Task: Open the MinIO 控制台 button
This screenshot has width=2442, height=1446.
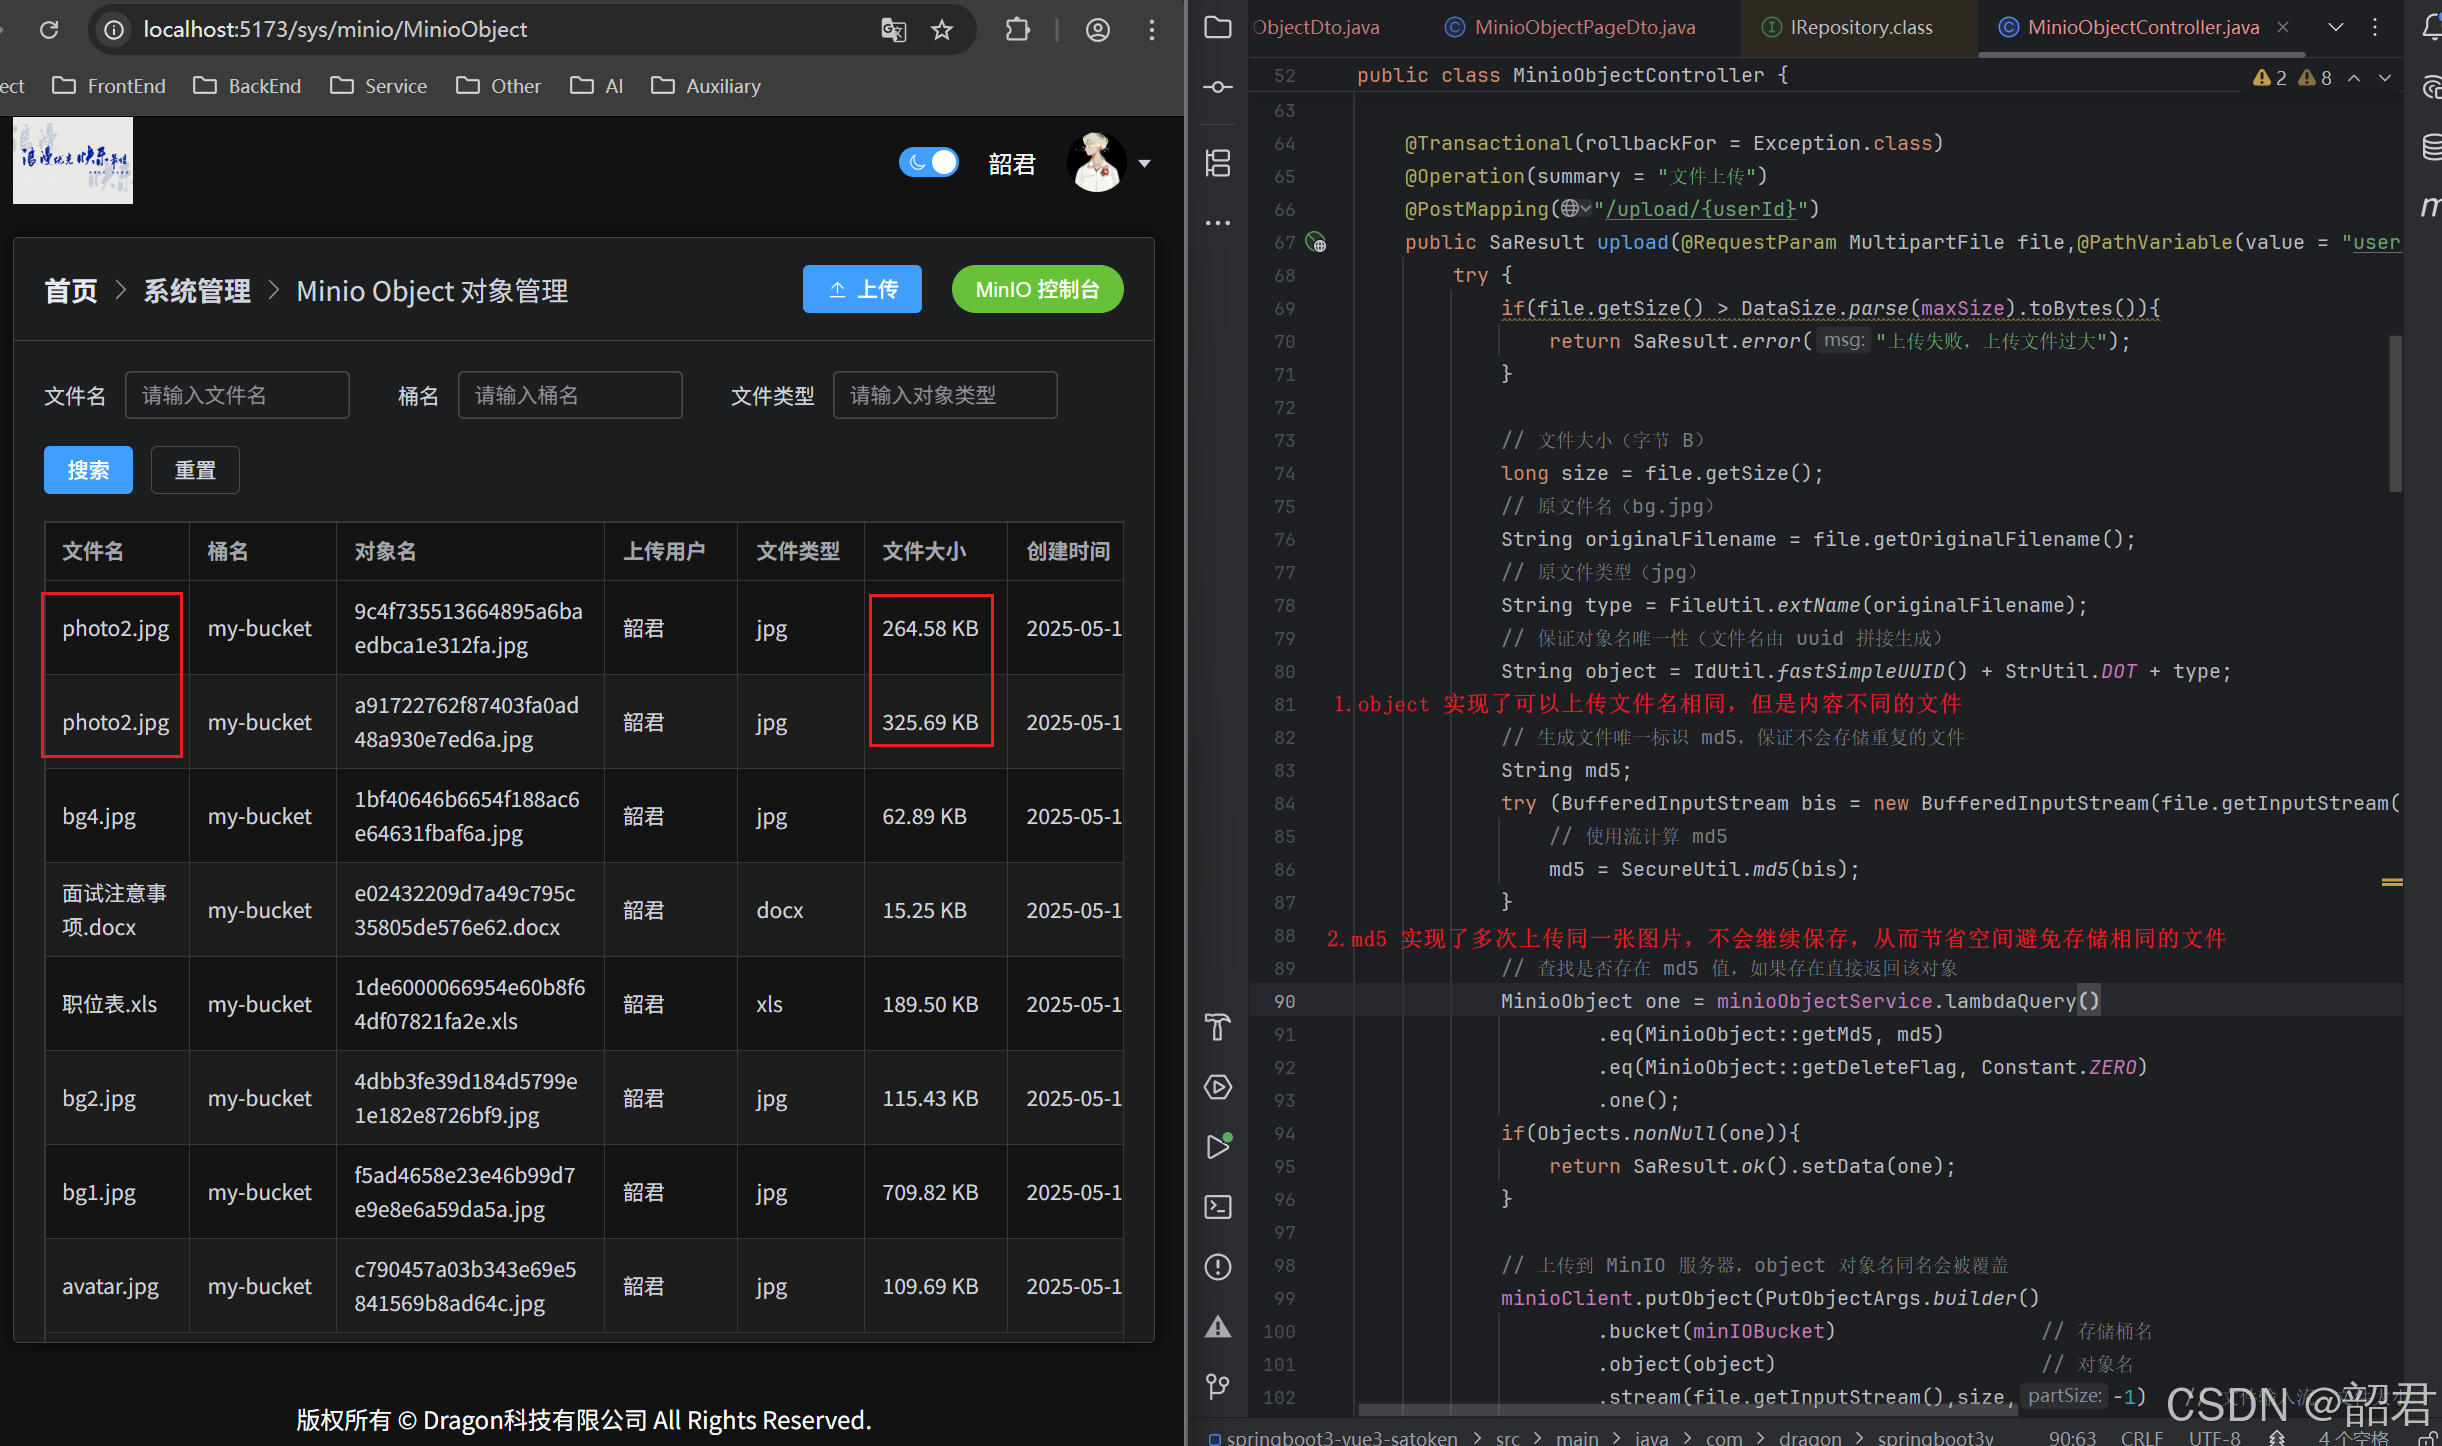Action: (x=1037, y=289)
